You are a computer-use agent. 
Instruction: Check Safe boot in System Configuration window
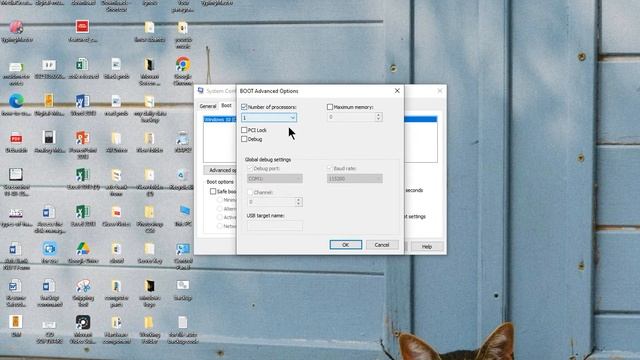213,191
